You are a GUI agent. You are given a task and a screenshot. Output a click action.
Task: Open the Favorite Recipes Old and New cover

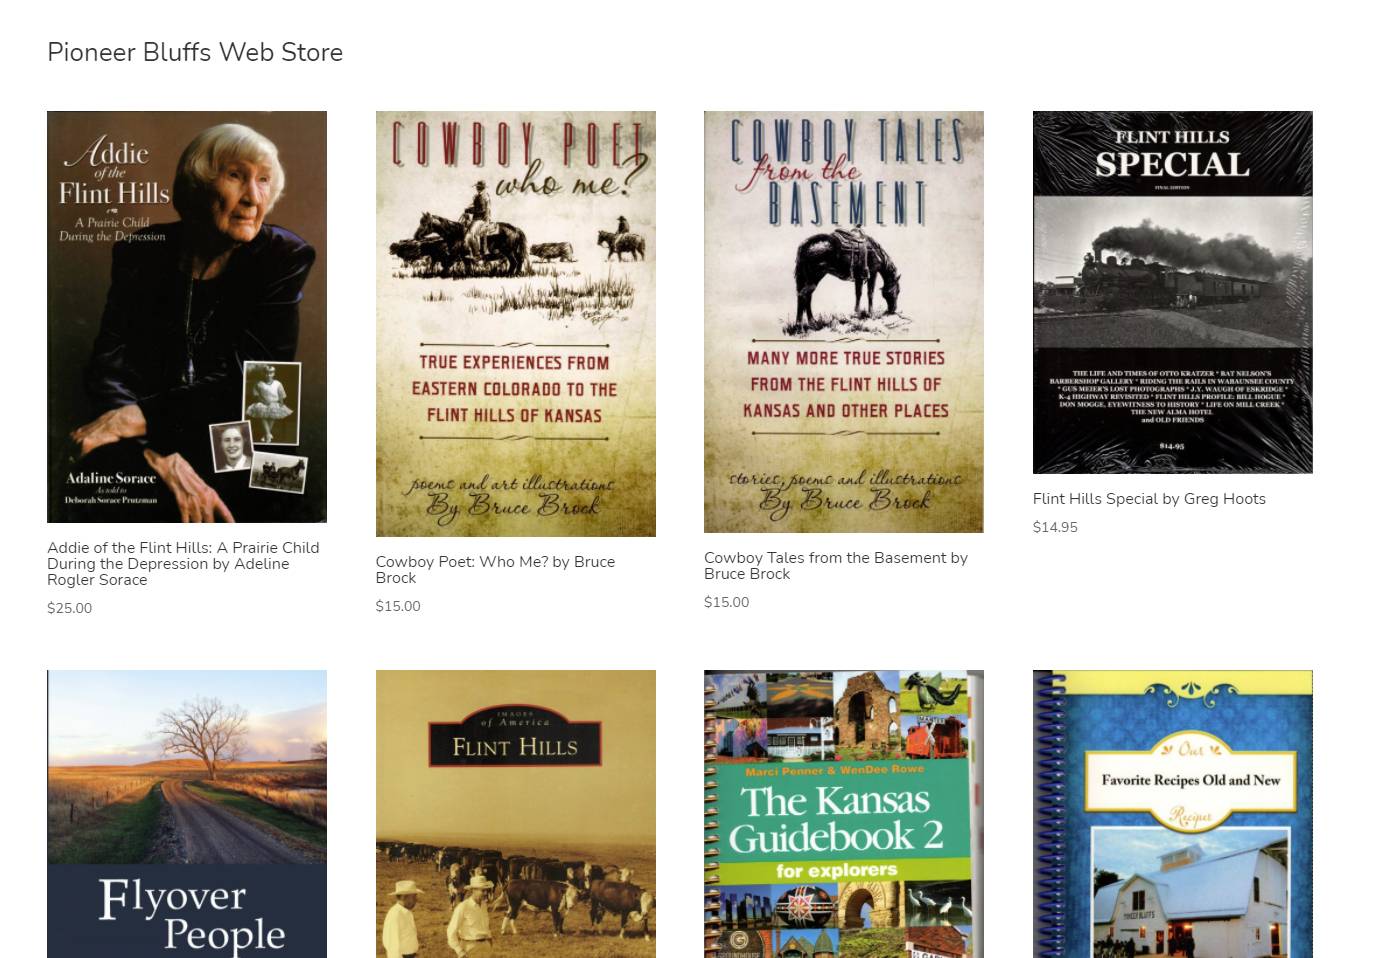point(1173,814)
